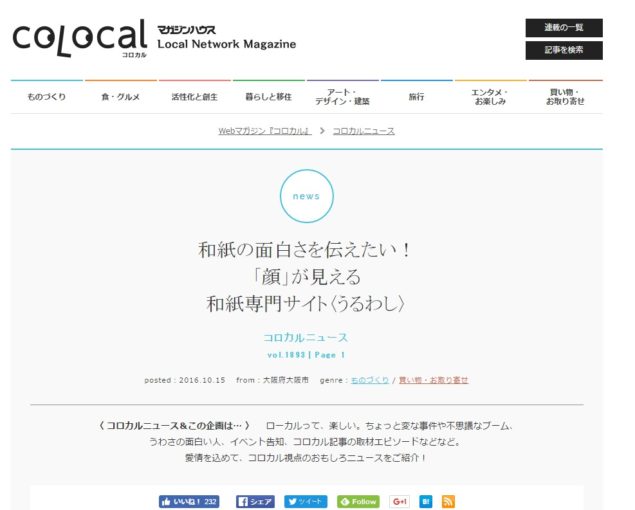Click the Facebook Like button
The height and width of the screenshot is (510, 635).
point(189,501)
